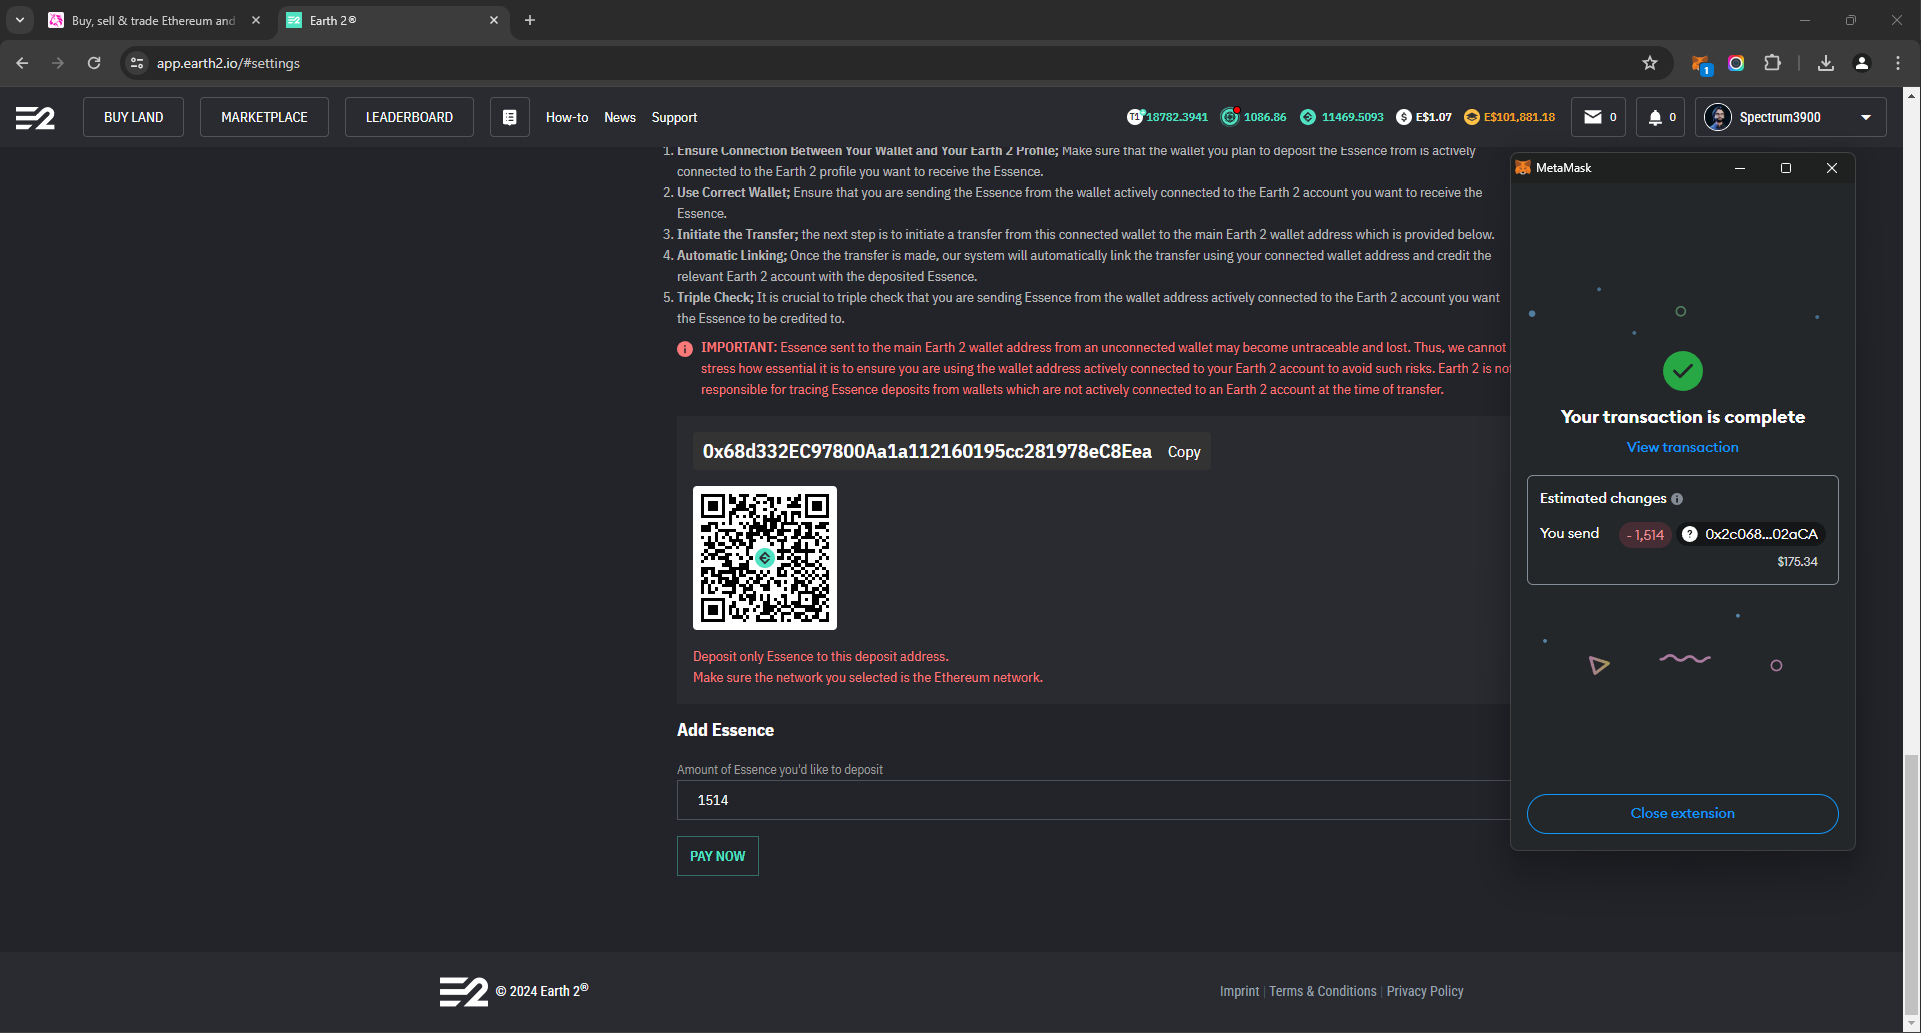Click the 0x2c068...02aCA address chip

(1751, 534)
